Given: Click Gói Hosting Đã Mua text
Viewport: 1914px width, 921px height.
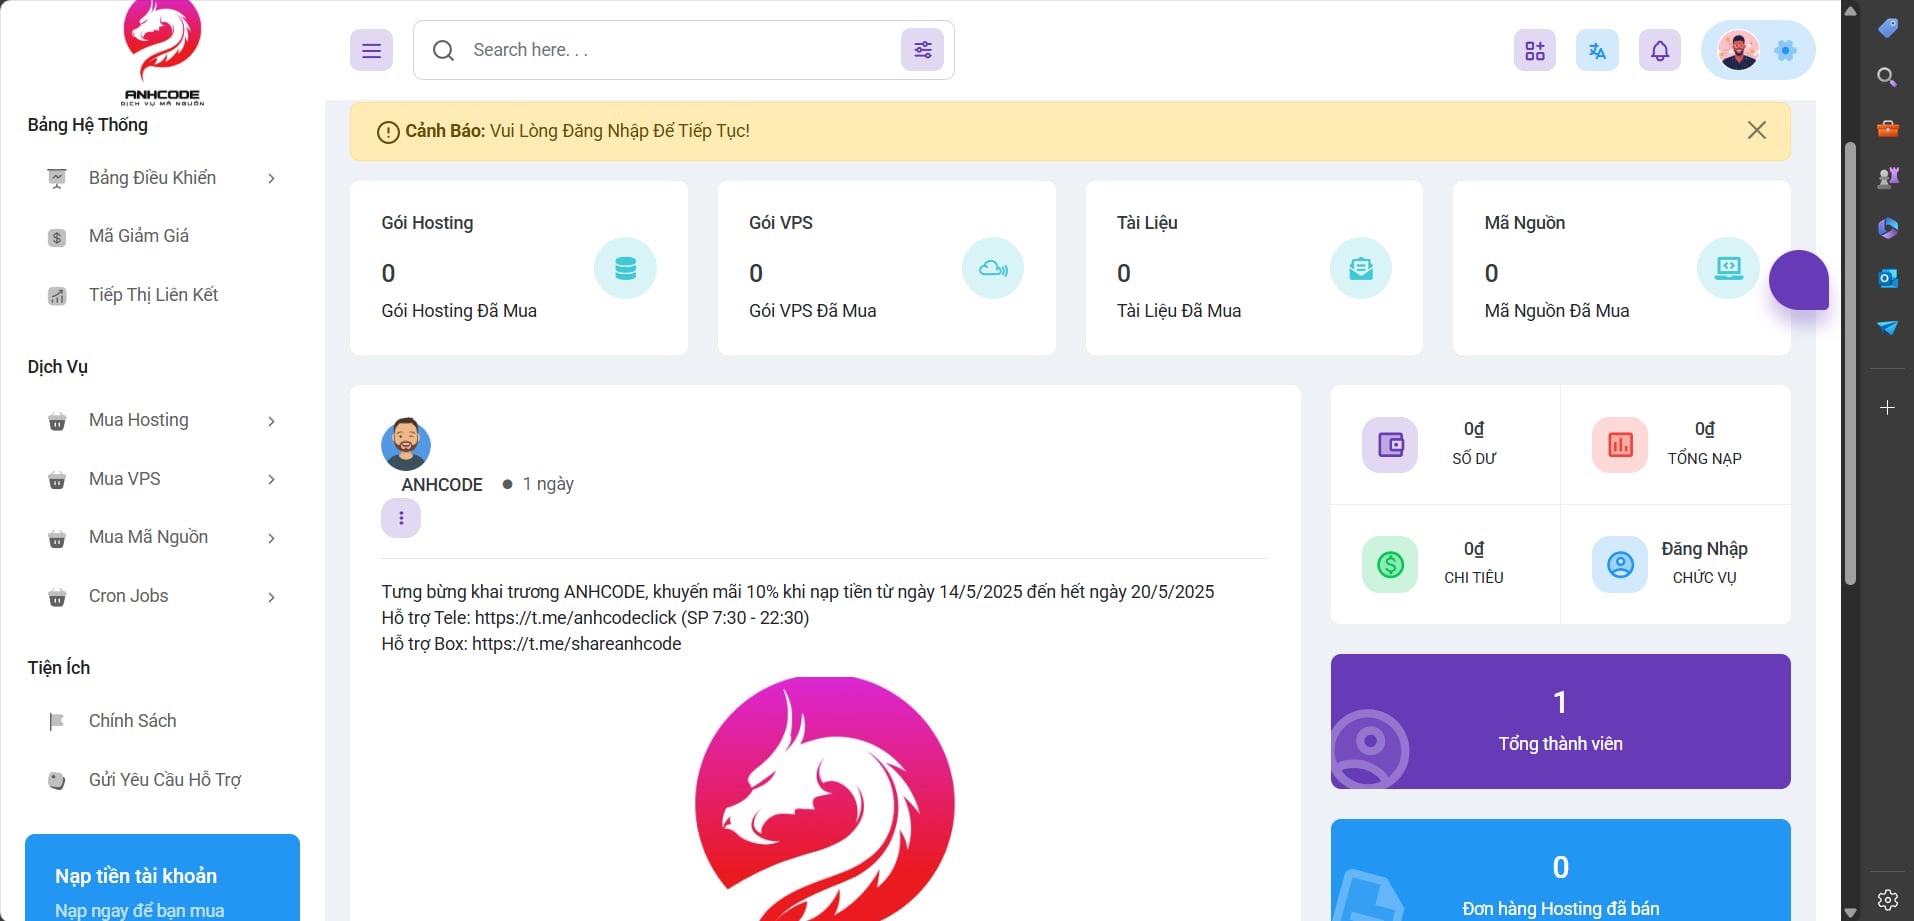Looking at the screenshot, I should tap(459, 311).
